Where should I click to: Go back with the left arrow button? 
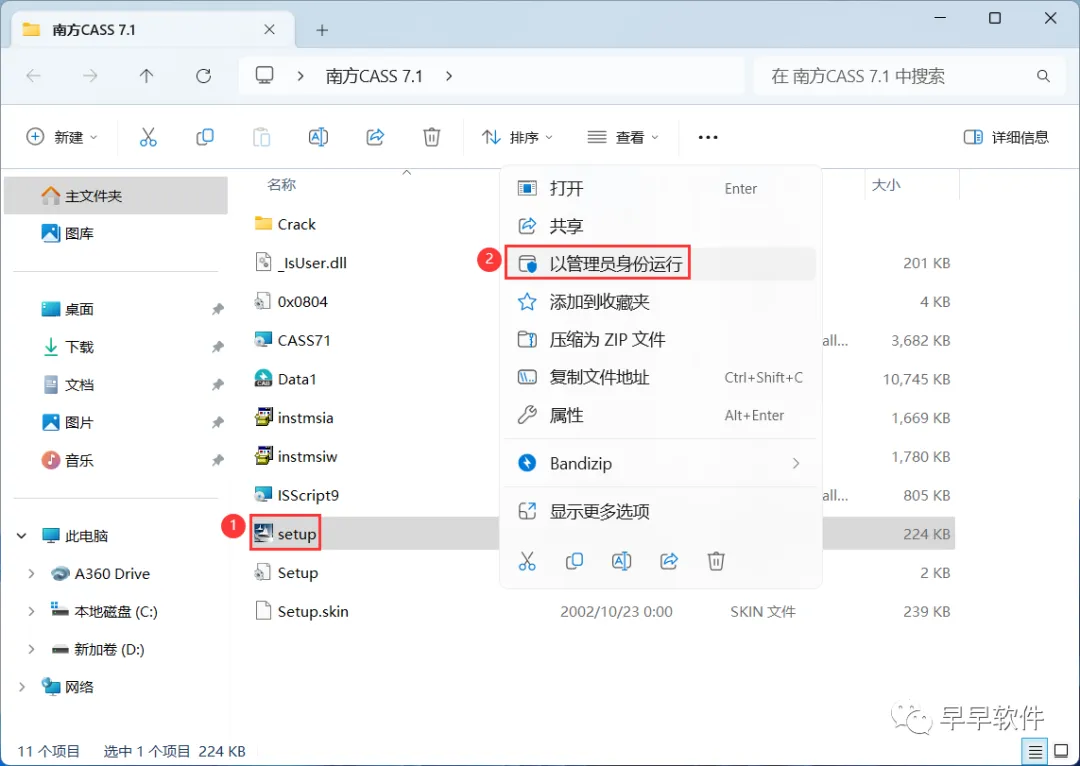pyautogui.click(x=33, y=76)
